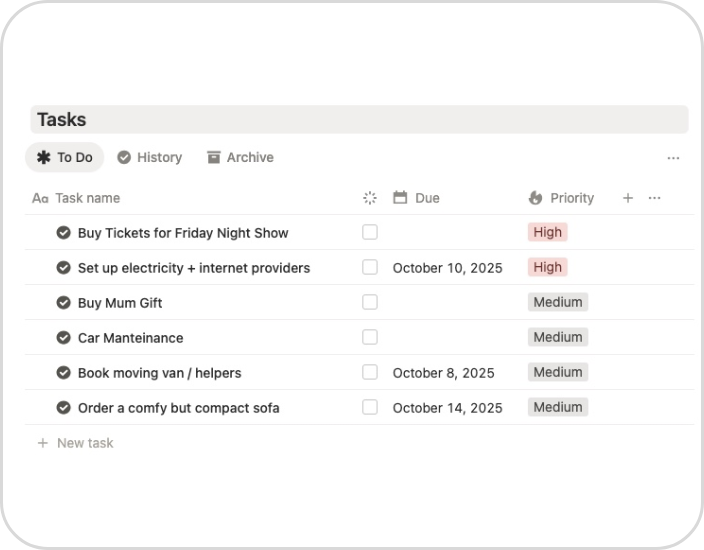
Task: Click check-circle icon beside Order a comfy sofa
Action: click(64, 408)
